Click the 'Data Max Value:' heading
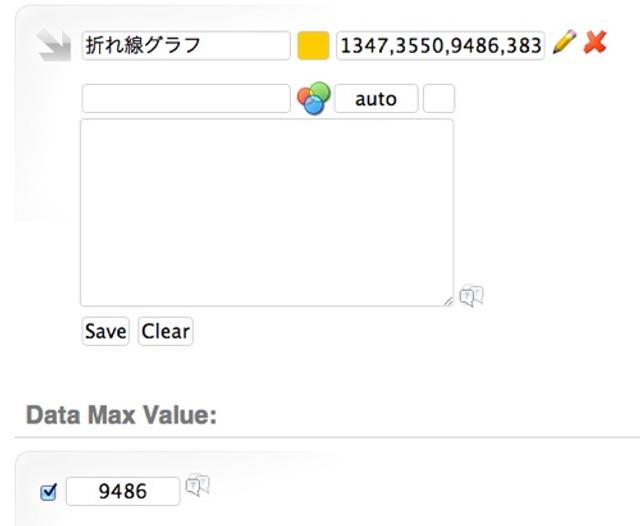Image resolution: width=640 pixels, height=526 pixels. (121, 415)
